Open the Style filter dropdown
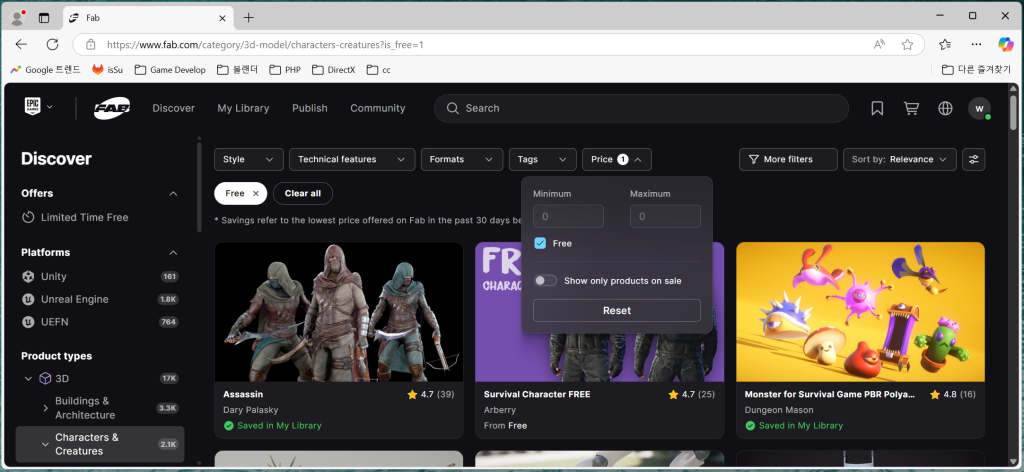The width and height of the screenshot is (1024, 472). click(249, 159)
